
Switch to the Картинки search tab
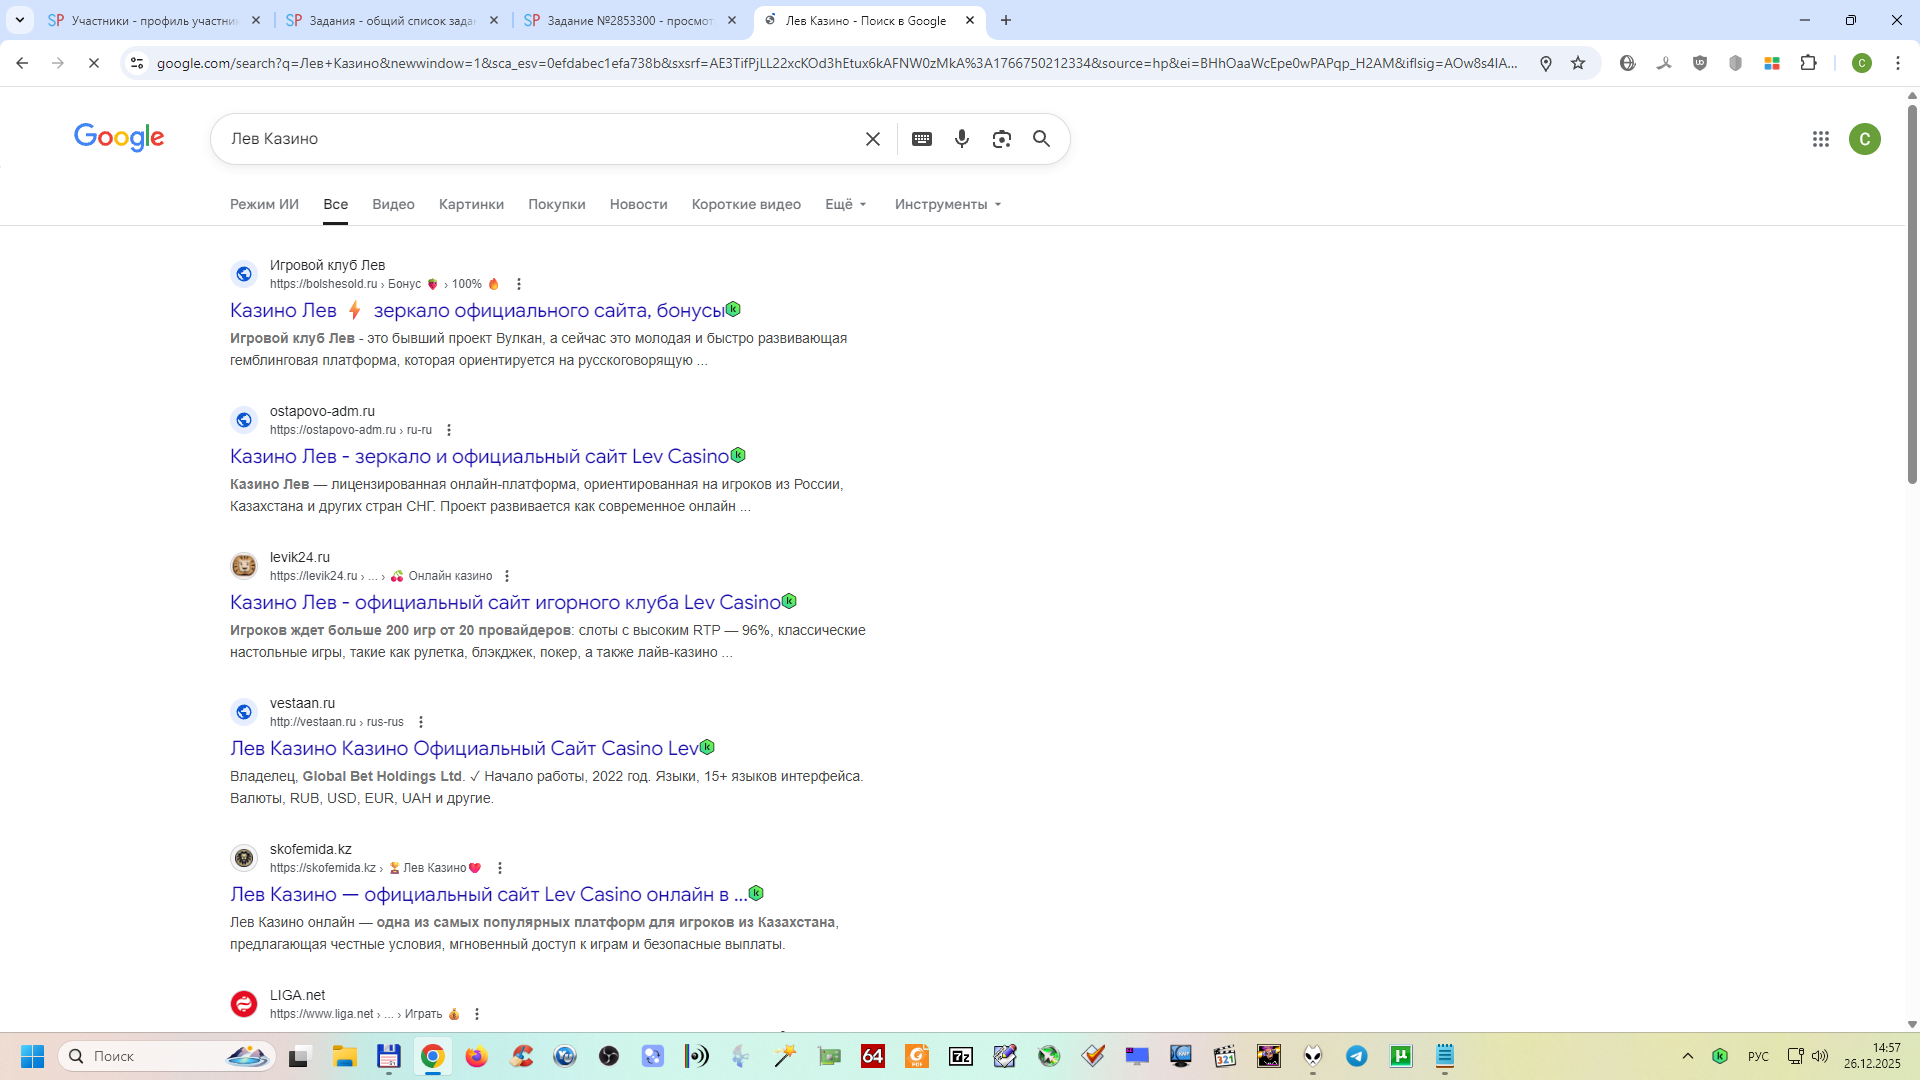[471, 204]
